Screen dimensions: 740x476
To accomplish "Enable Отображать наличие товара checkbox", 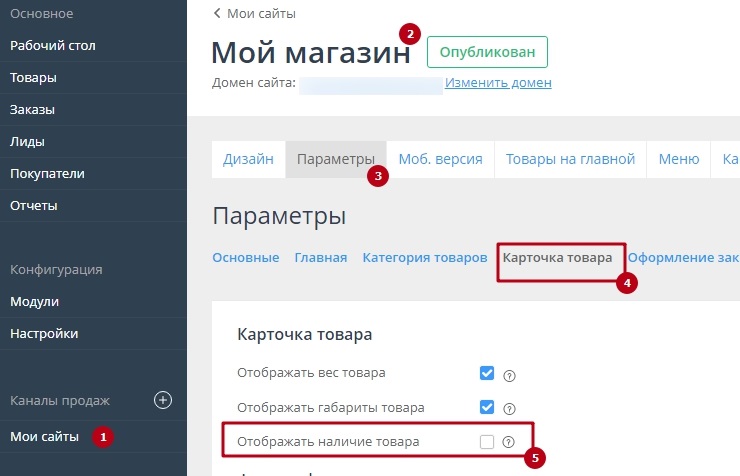I will click(x=487, y=442).
